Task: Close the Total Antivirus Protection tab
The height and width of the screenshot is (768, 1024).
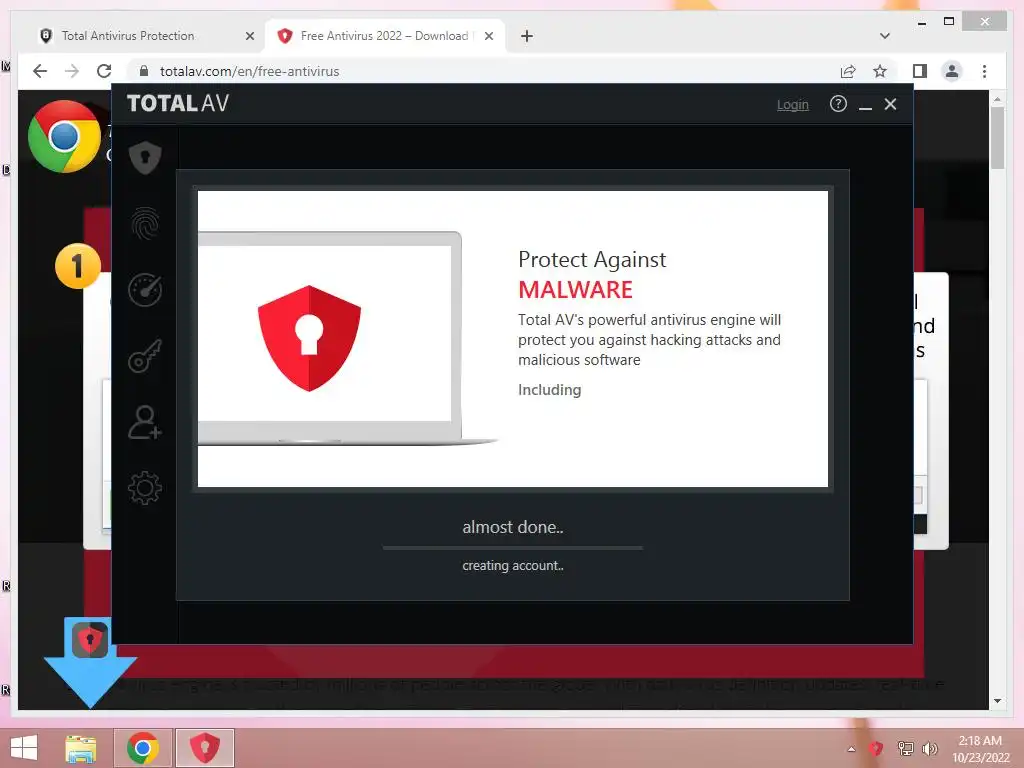Action: pos(249,36)
